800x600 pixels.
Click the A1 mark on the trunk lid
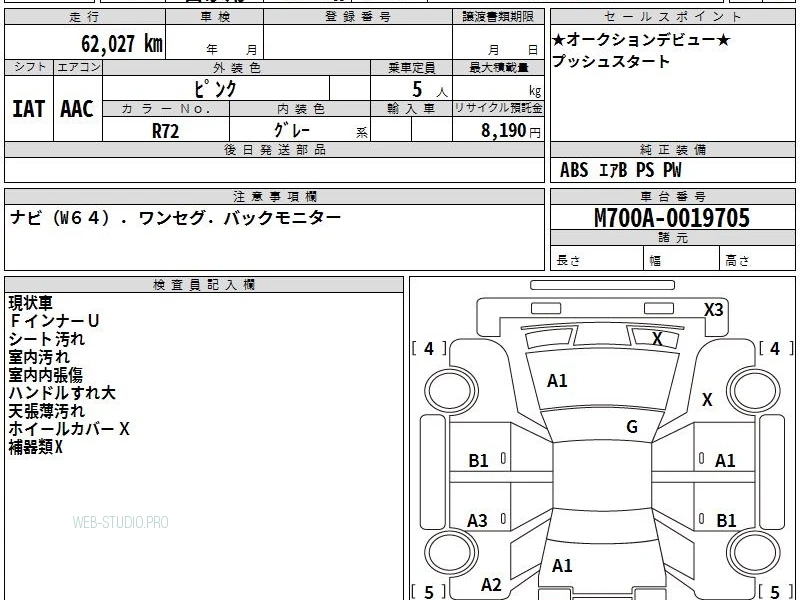click(x=562, y=566)
